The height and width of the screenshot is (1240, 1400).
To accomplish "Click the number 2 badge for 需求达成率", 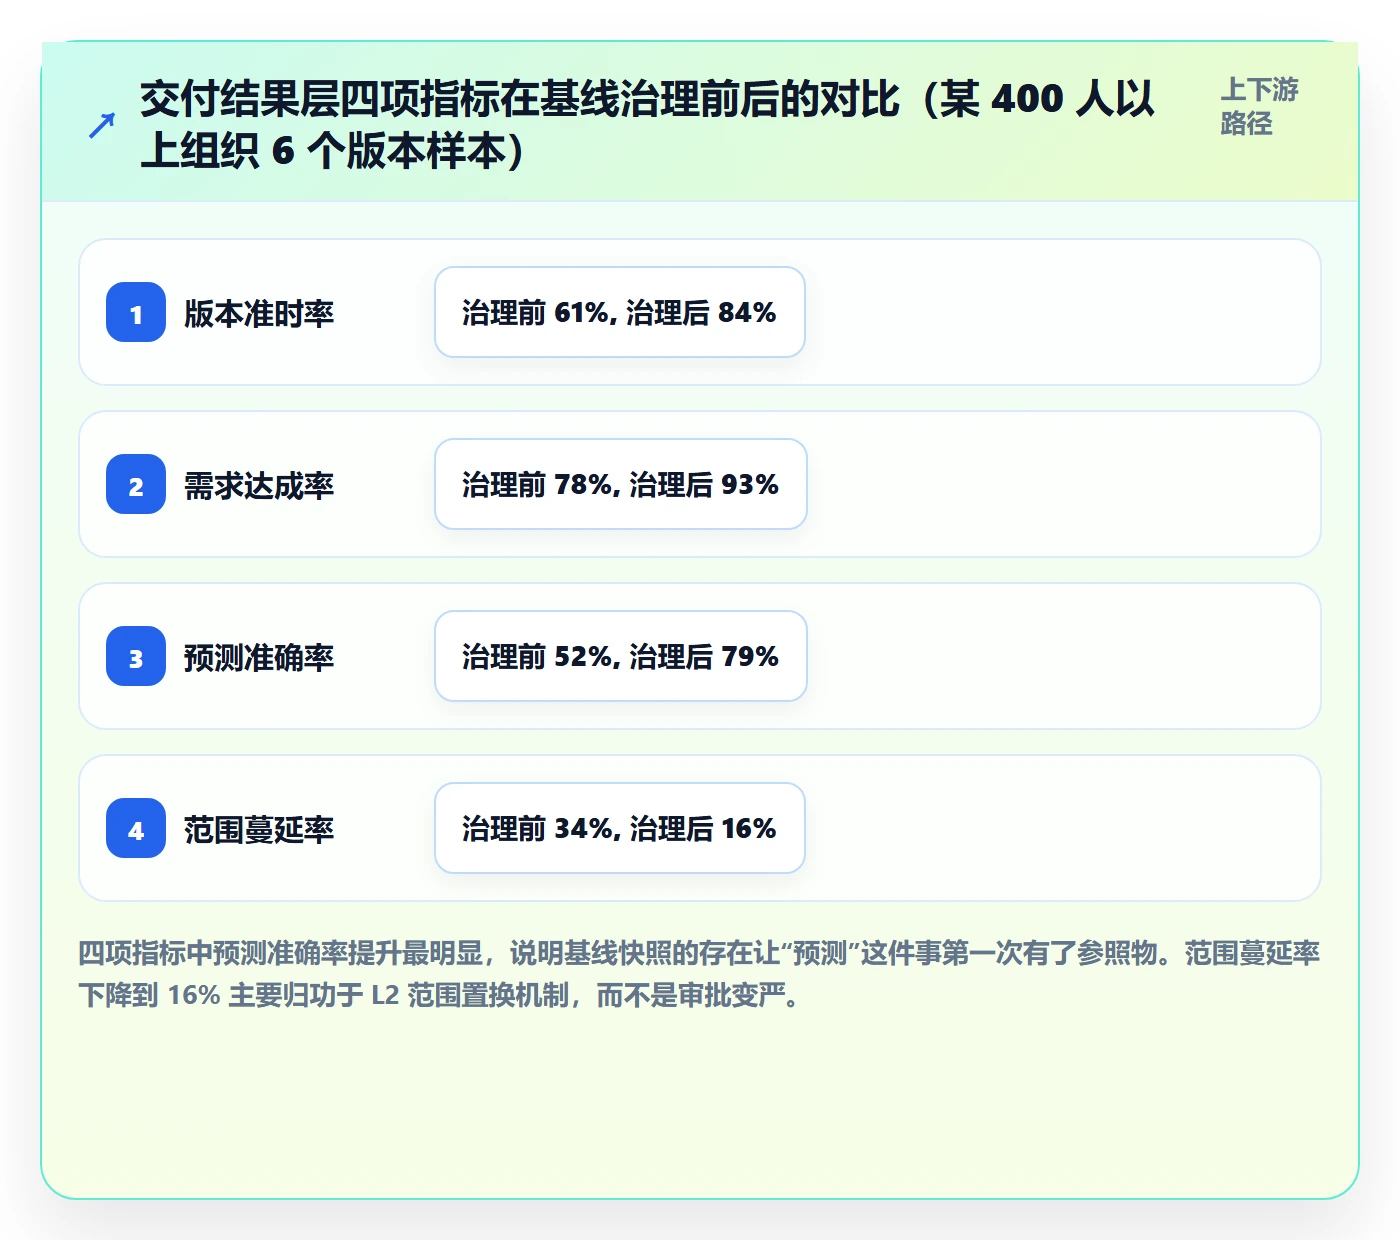I will click(x=136, y=484).
